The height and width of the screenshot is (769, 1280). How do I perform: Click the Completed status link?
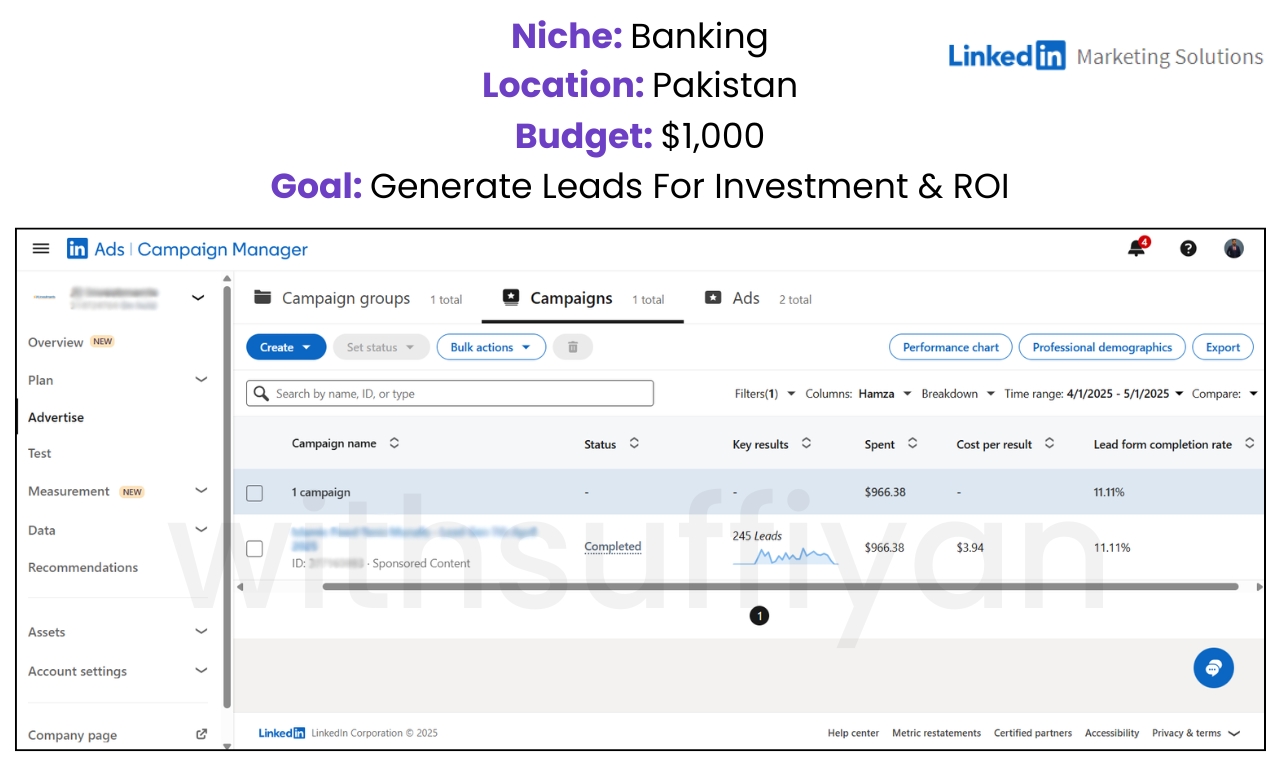(613, 547)
